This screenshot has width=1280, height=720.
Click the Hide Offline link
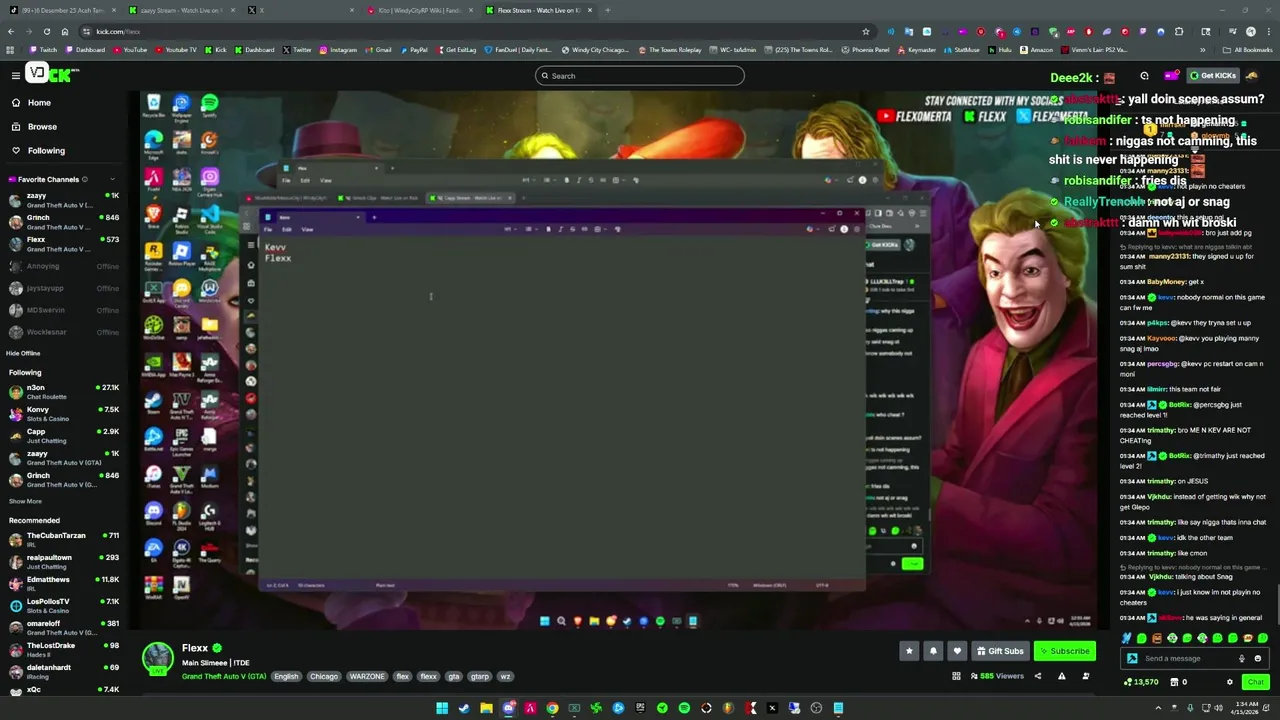pyautogui.click(x=23, y=353)
